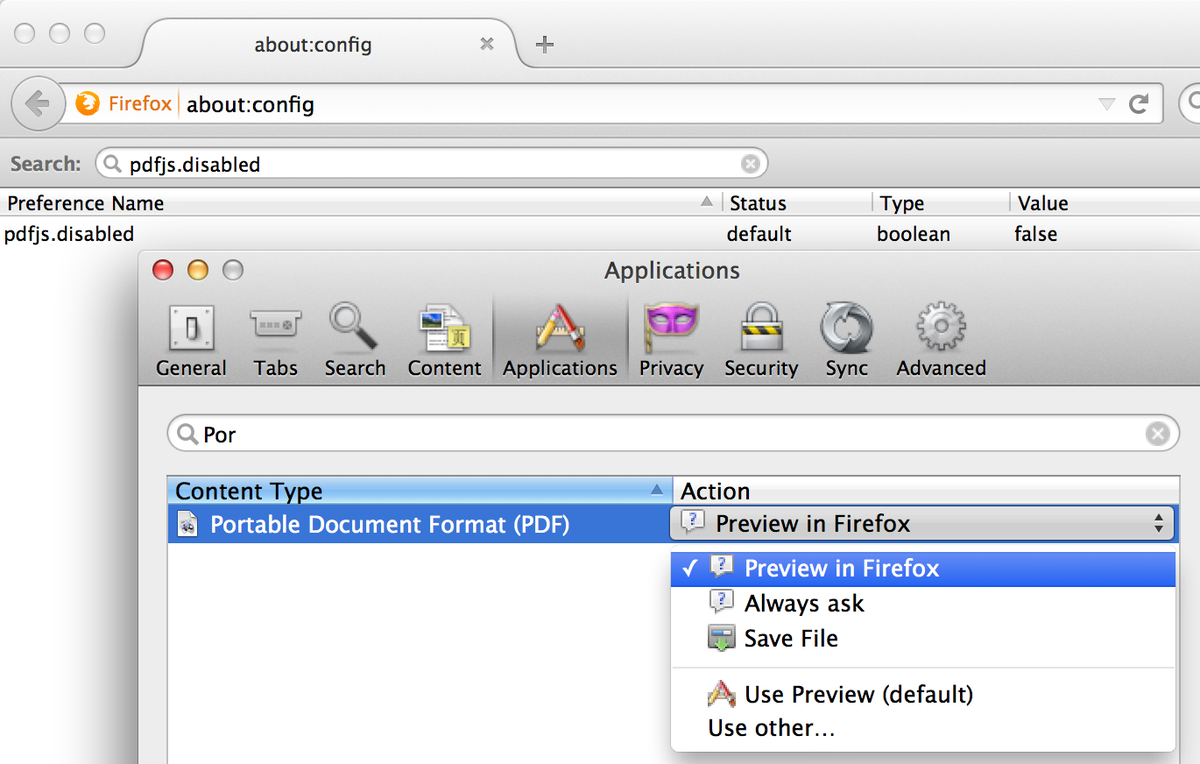Select the Applications preferences pane

point(560,341)
